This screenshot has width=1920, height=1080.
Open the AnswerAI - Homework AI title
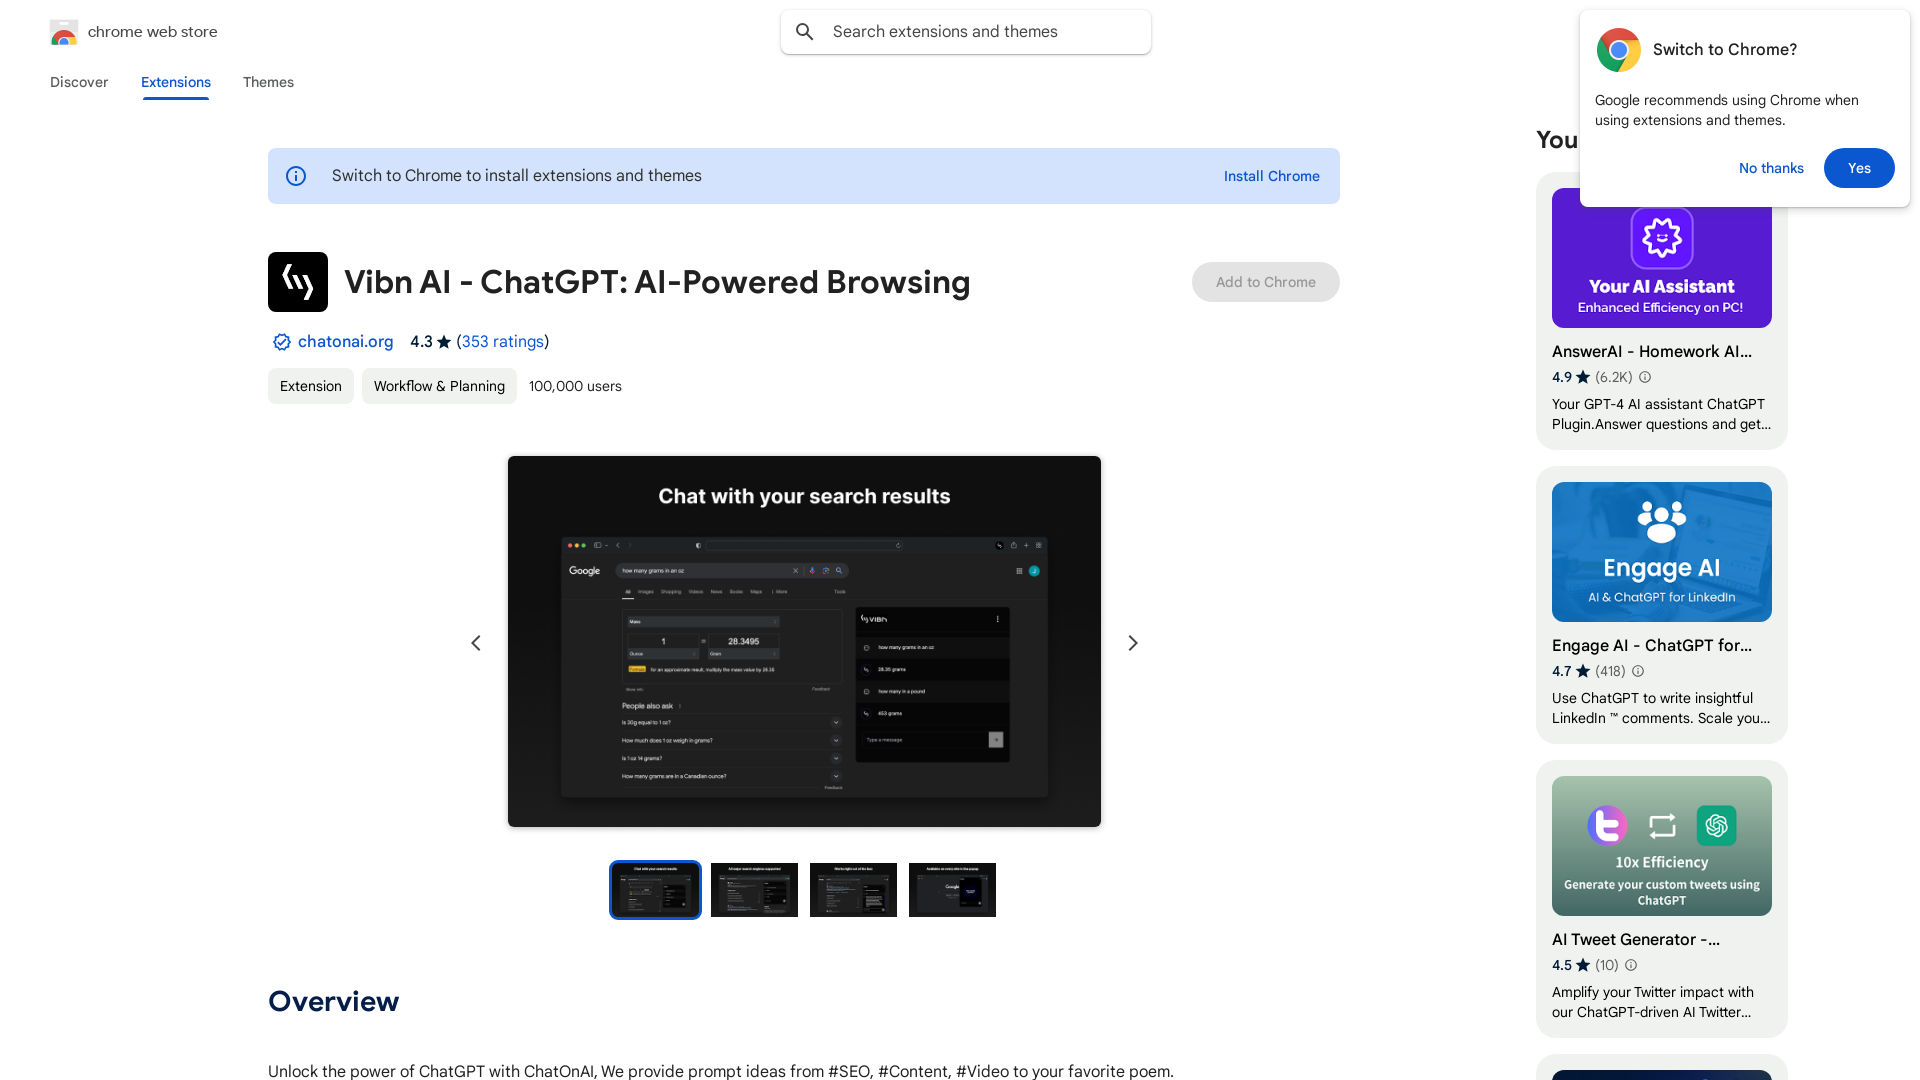tap(1652, 351)
